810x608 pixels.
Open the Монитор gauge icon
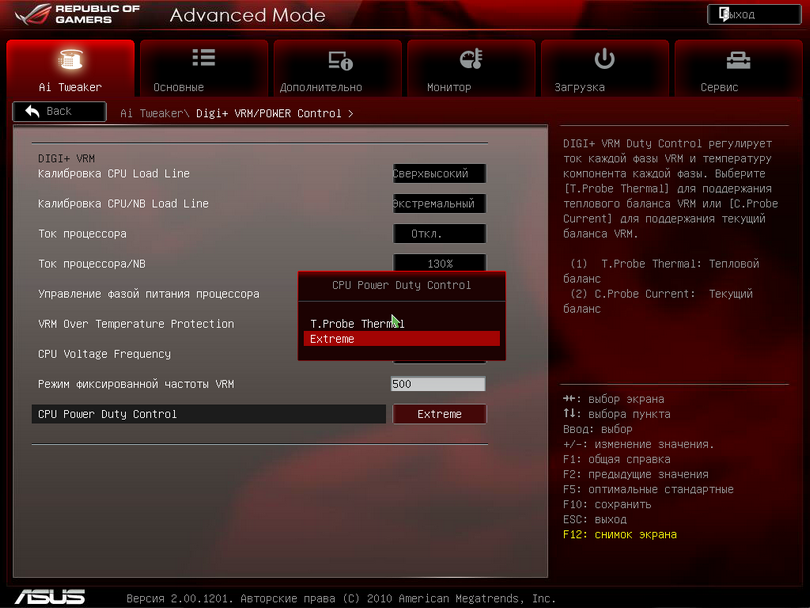click(470, 60)
